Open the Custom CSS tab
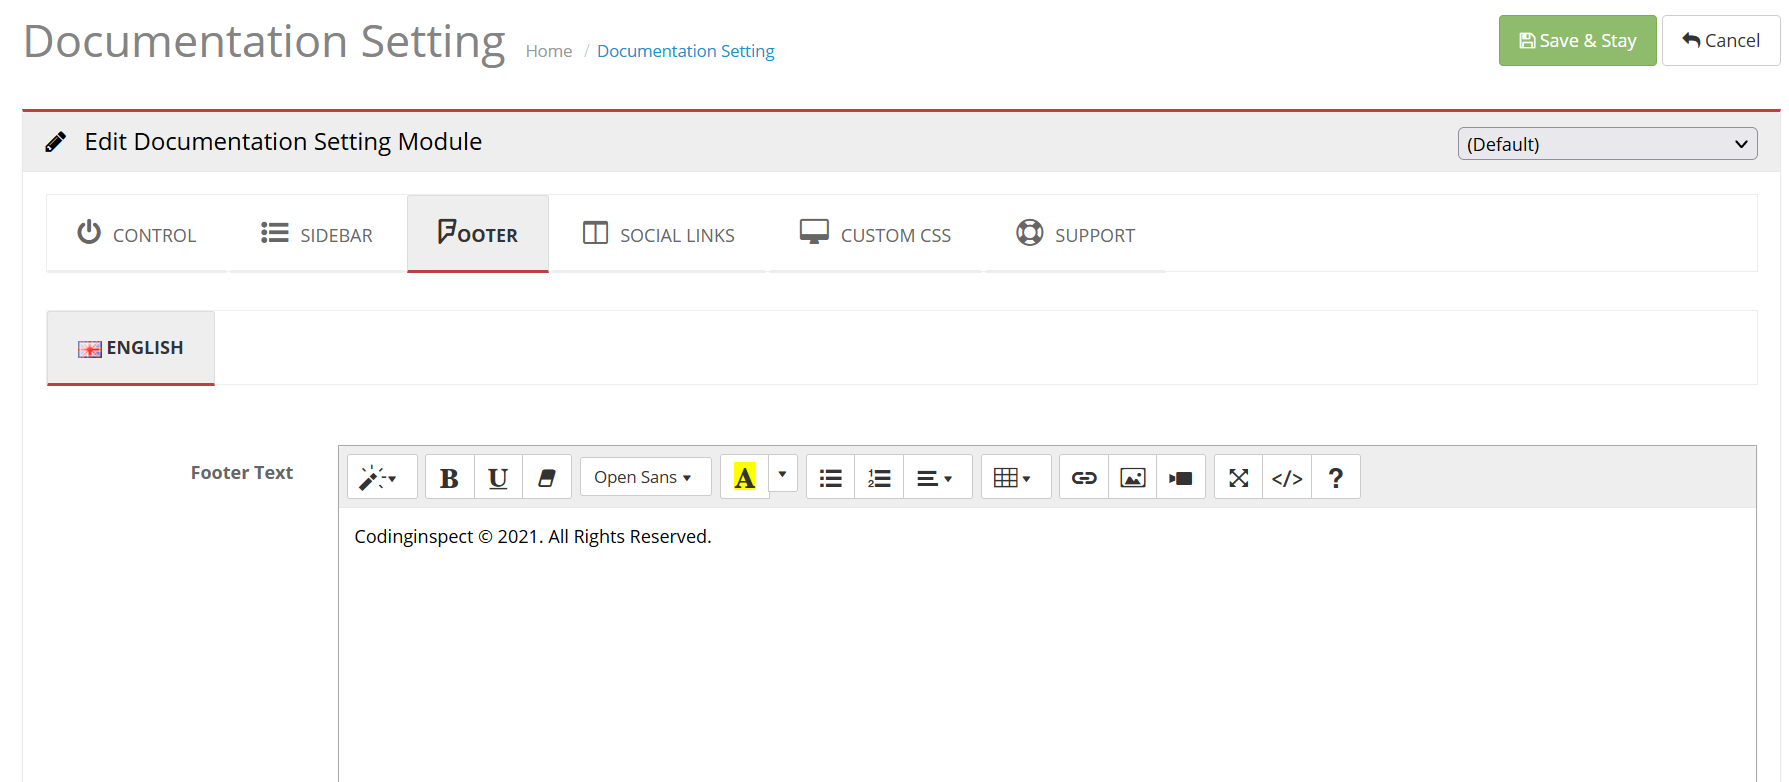1789x782 pixels. pyautogui.click(x=876, y=235)
